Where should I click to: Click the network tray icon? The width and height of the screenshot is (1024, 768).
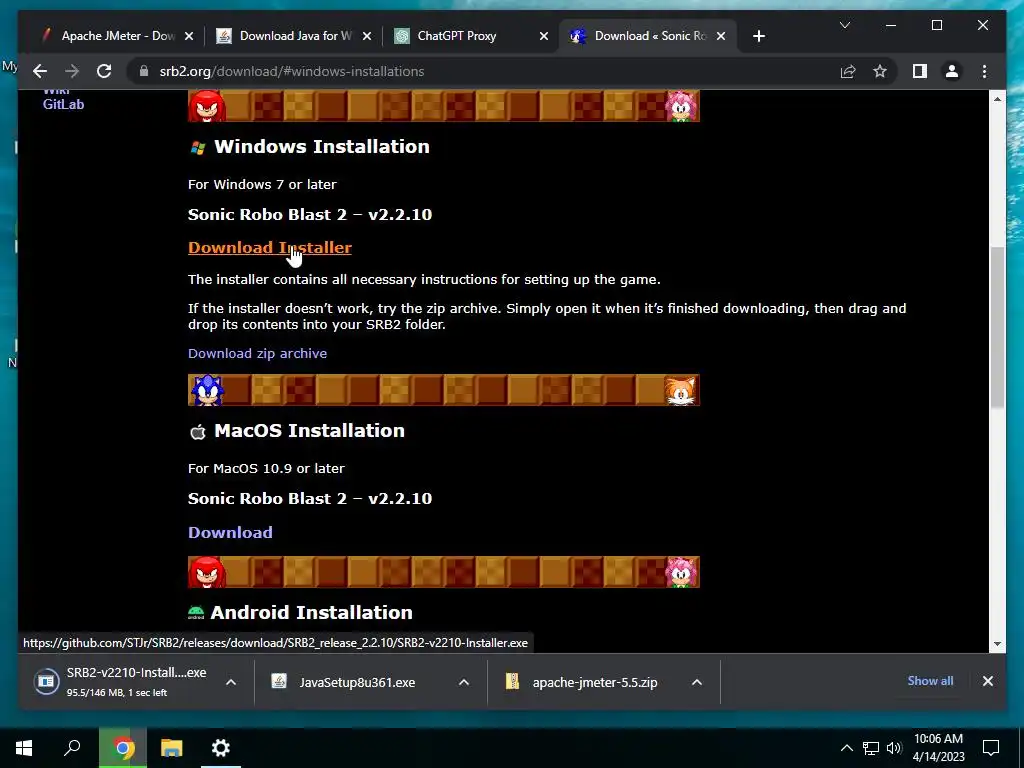(871, 748)
